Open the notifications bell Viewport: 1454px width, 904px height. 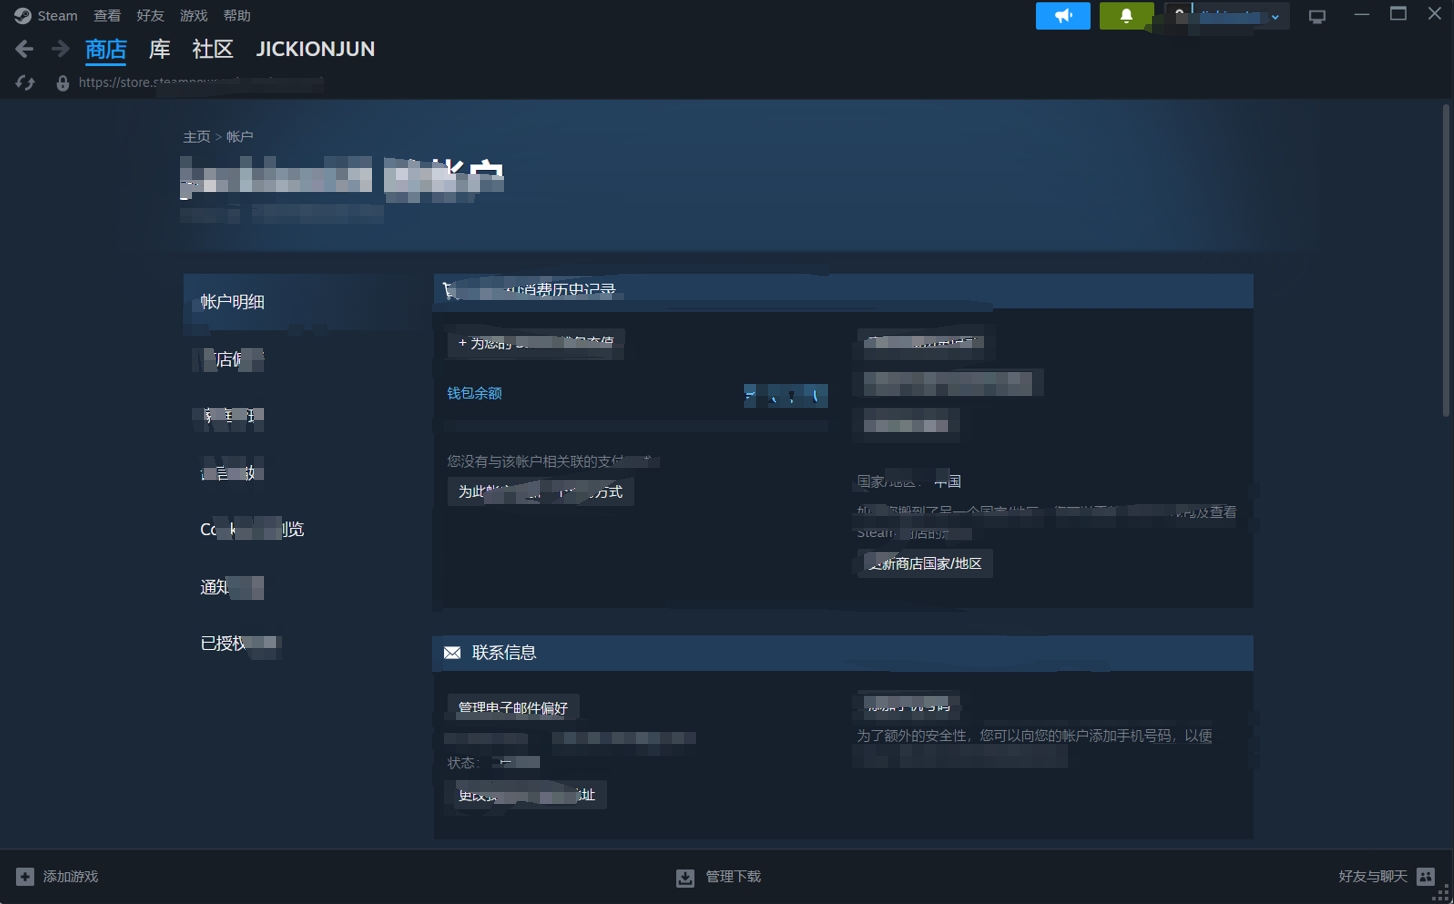[x=1126, y=16]
